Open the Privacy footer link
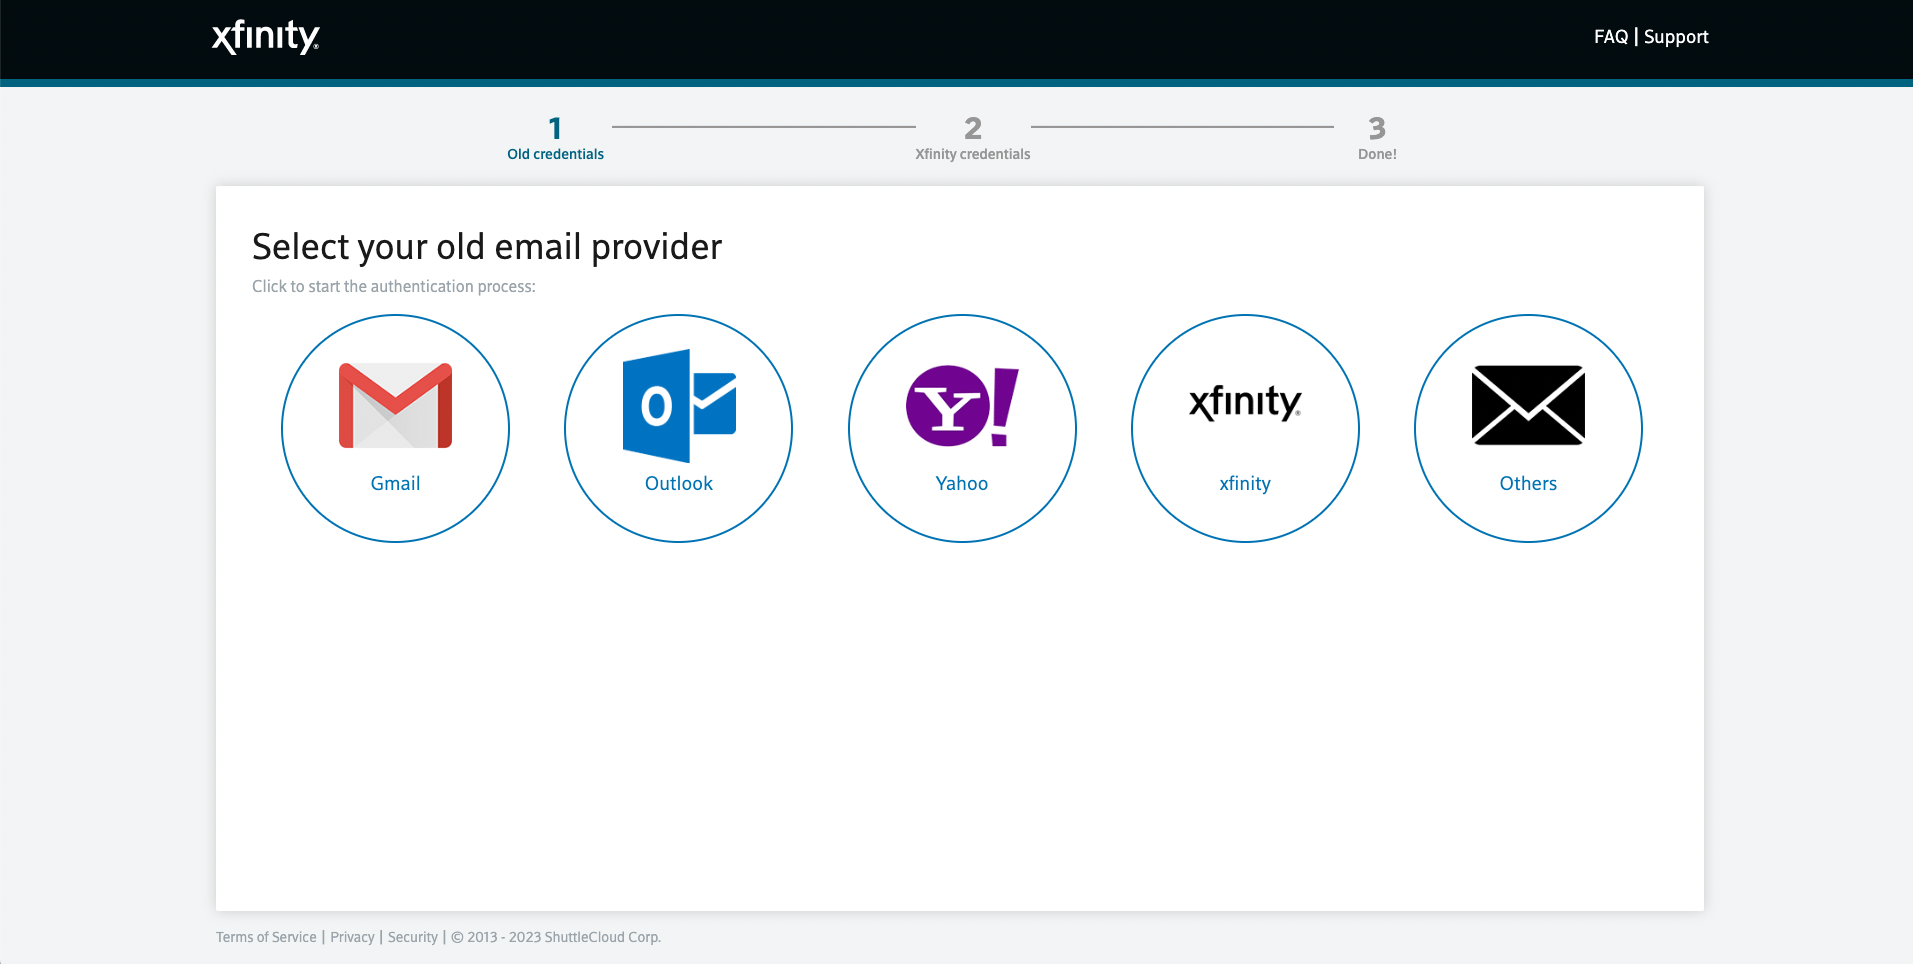This screenshot has width=1913, height=964. (x=352, y=937)
